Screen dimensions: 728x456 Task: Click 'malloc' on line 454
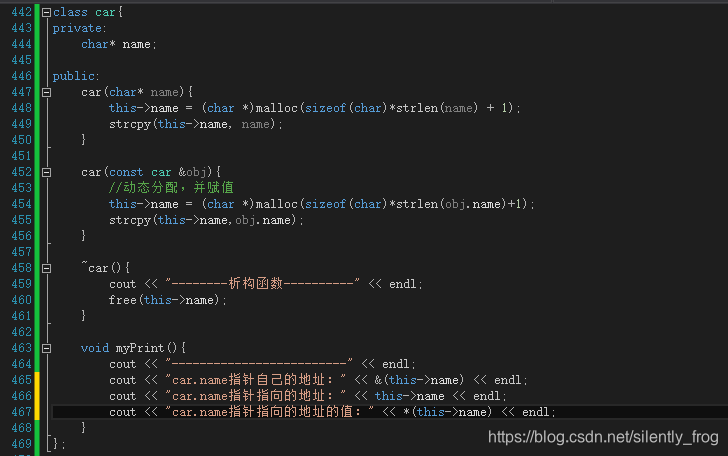(276, 204)
